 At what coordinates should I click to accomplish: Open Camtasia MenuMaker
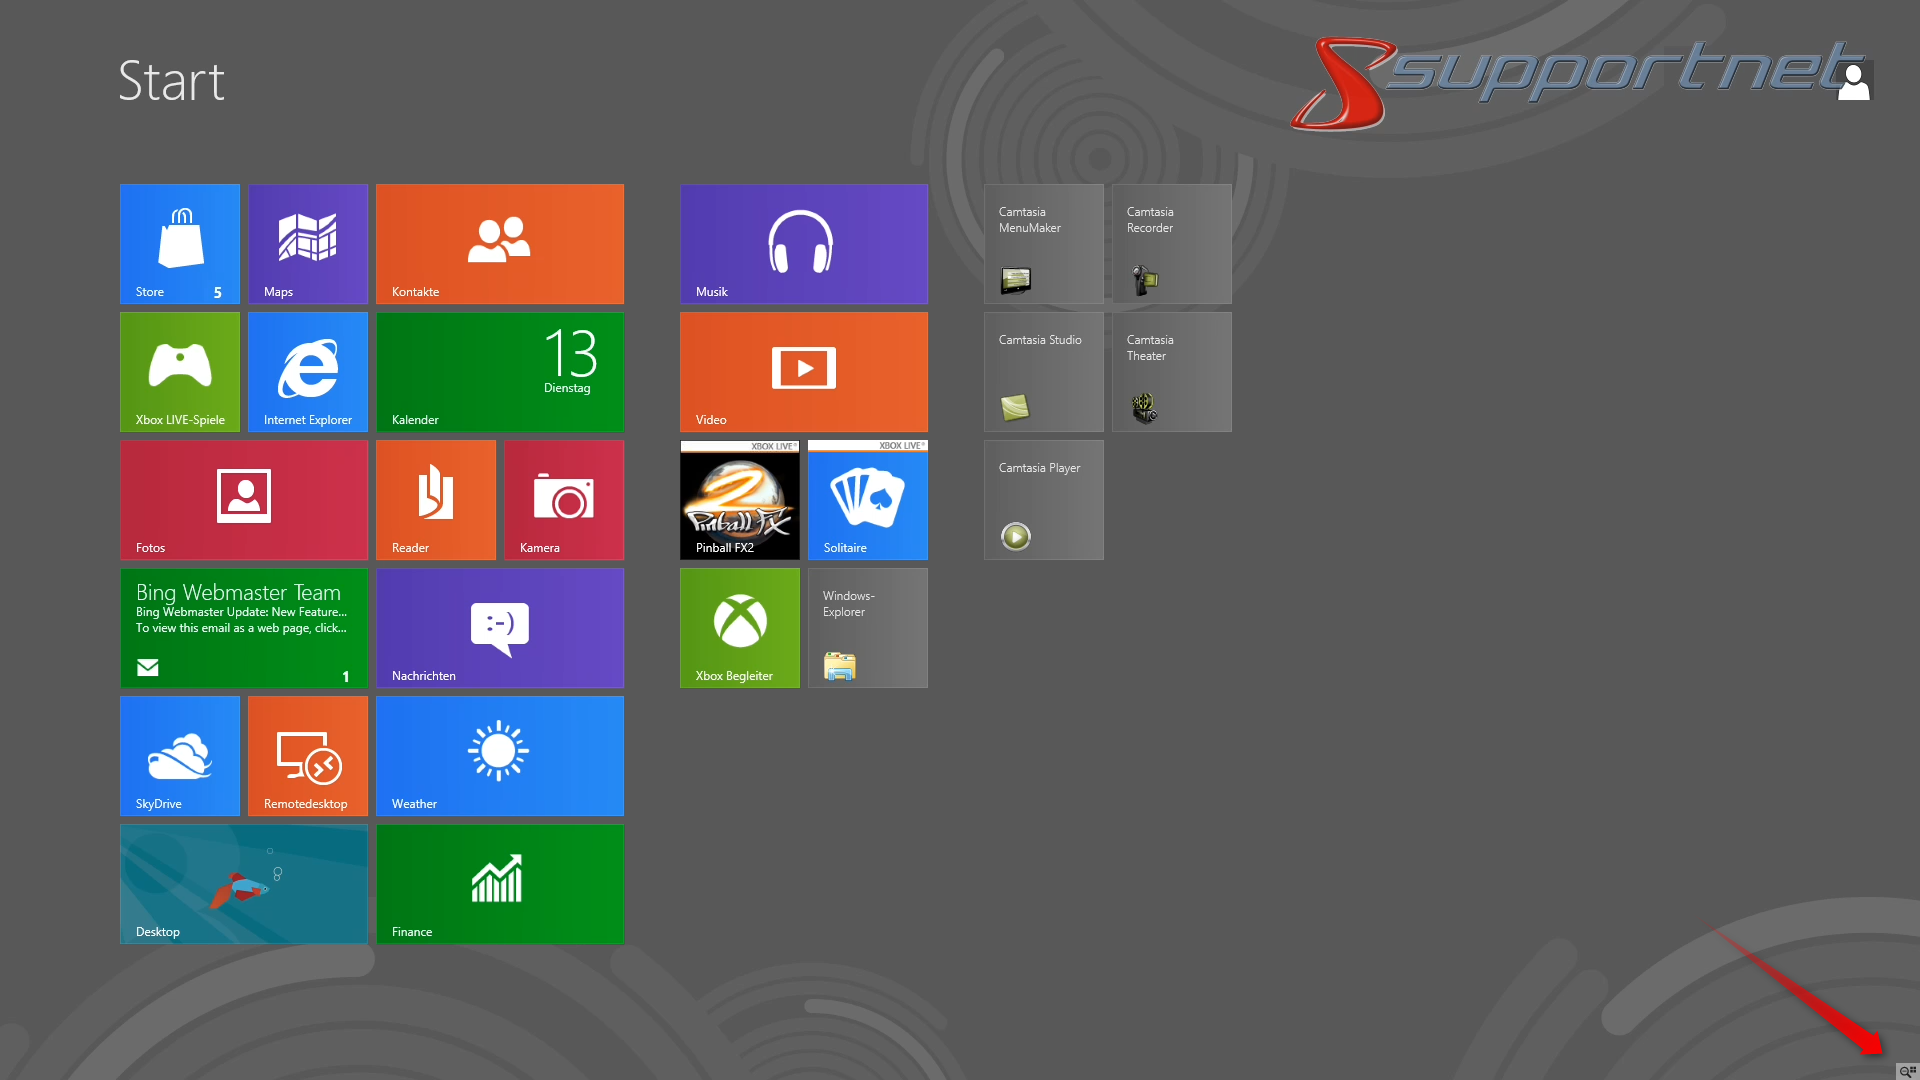tap(1043, 243)
